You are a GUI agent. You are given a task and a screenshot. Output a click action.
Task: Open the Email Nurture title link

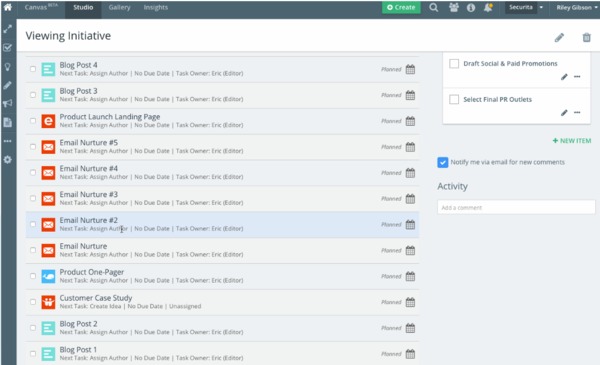(x=83, y=246)
